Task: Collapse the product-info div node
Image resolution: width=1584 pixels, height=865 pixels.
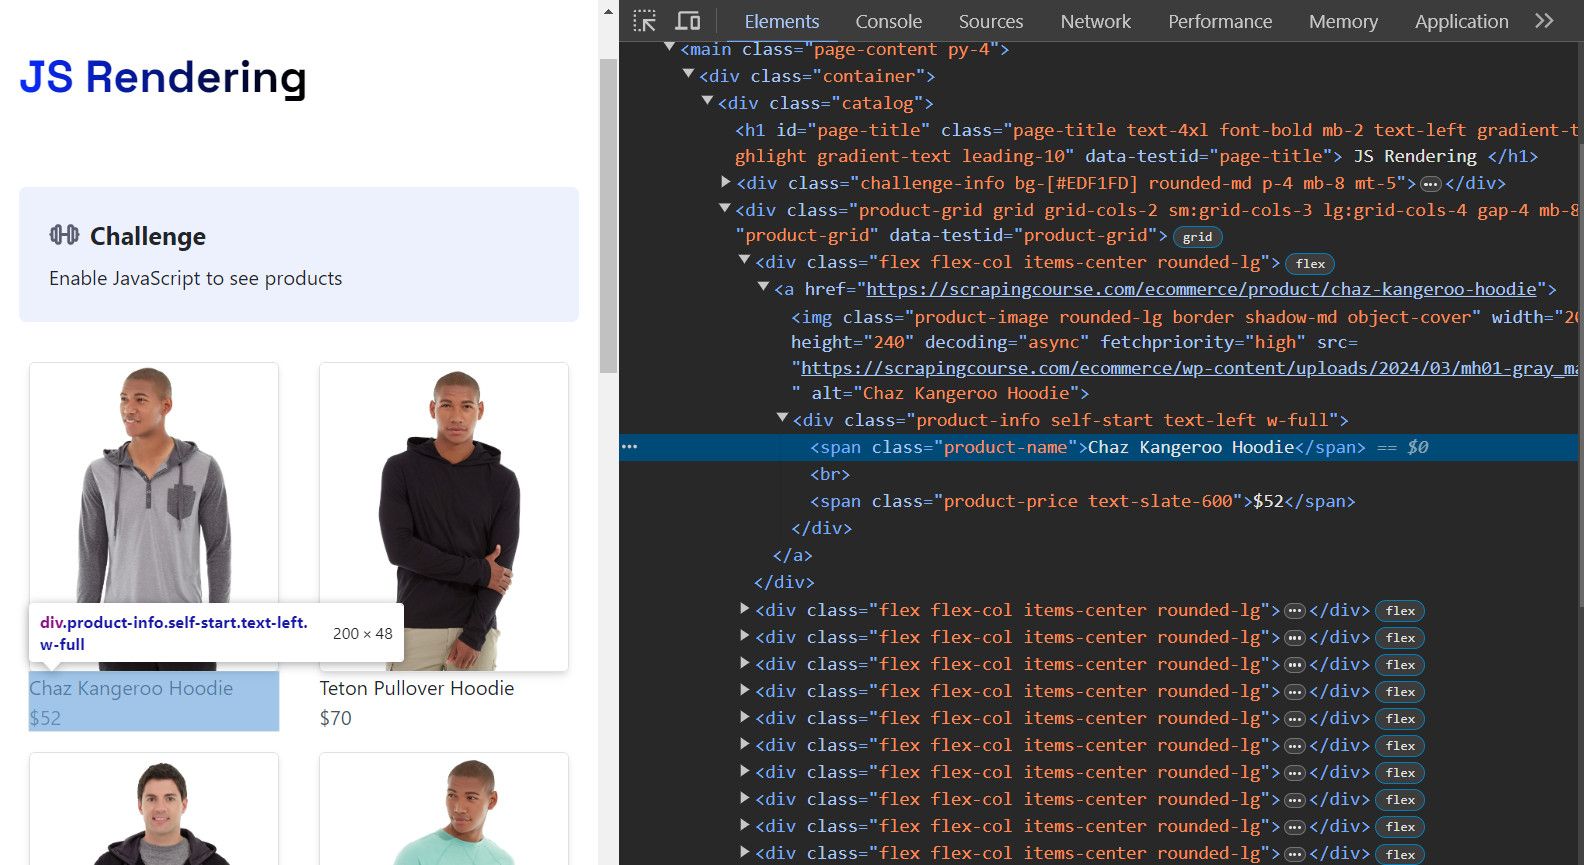Action: (782, 418)
